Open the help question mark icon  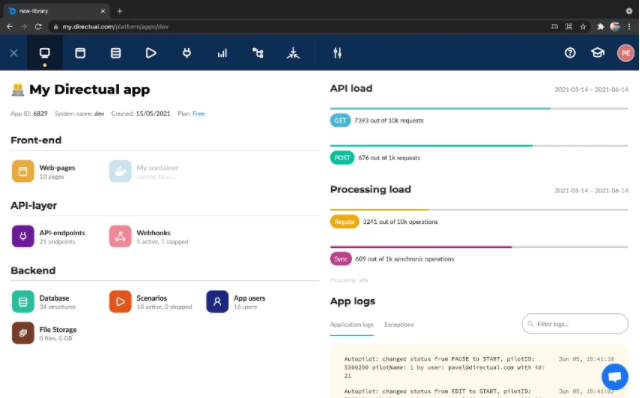tap(570, 53)
